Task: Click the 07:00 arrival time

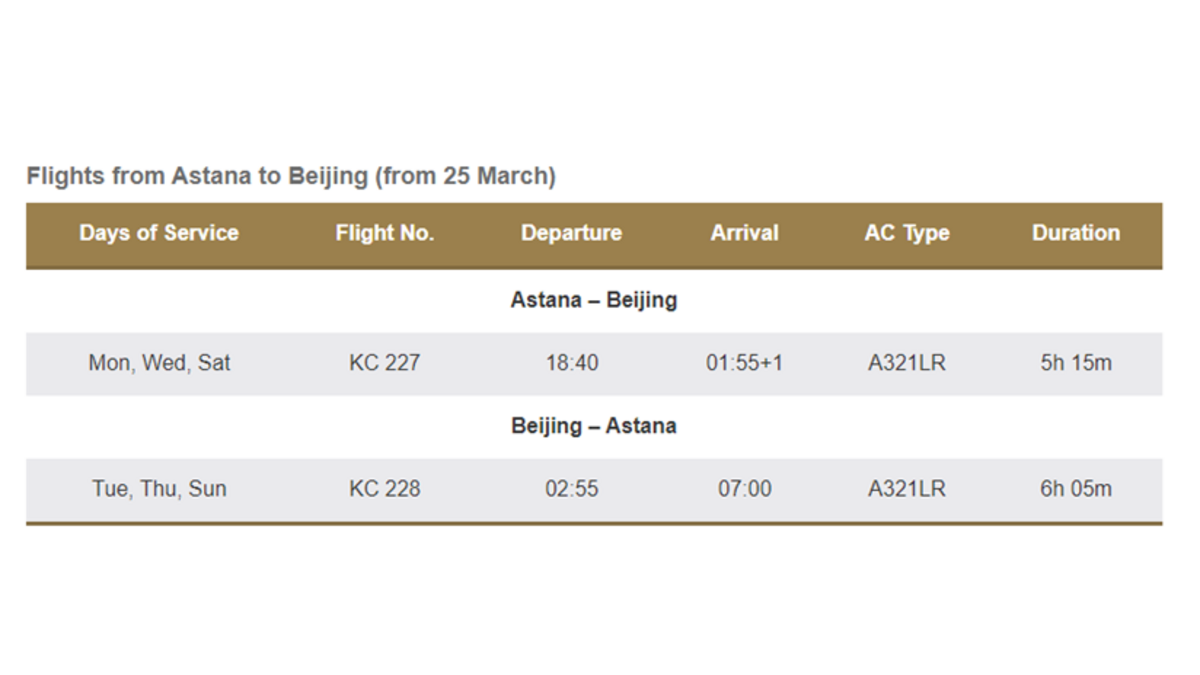Action: coord(744,489)
